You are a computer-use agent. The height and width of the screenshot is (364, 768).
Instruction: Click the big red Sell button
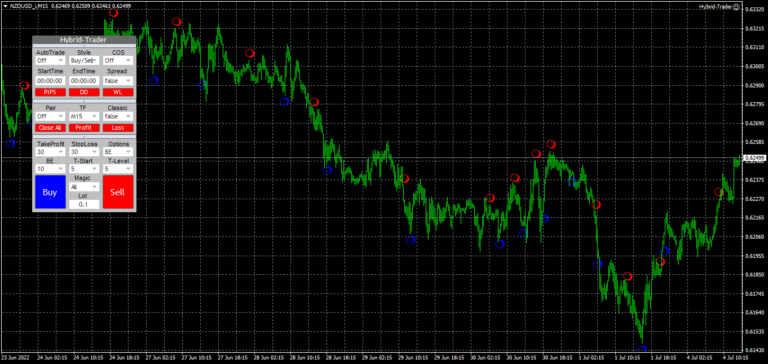coord(118,192)
